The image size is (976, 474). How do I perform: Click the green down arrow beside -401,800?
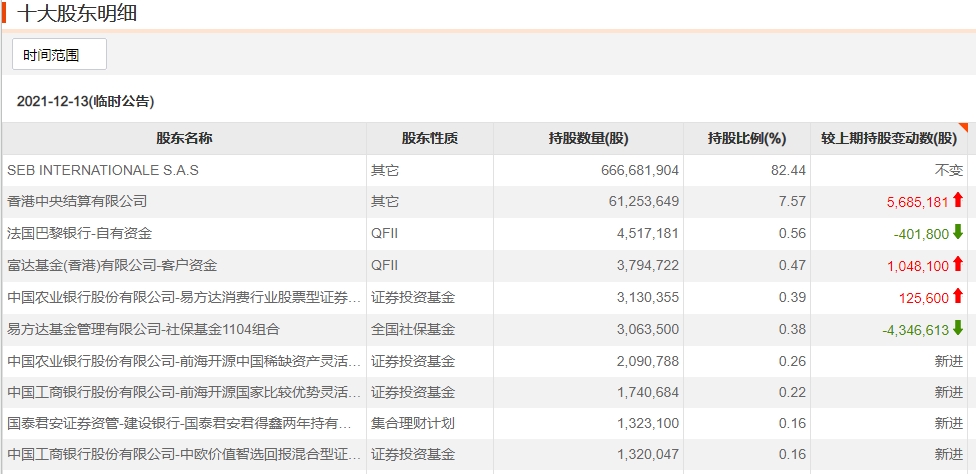(957, 233)
